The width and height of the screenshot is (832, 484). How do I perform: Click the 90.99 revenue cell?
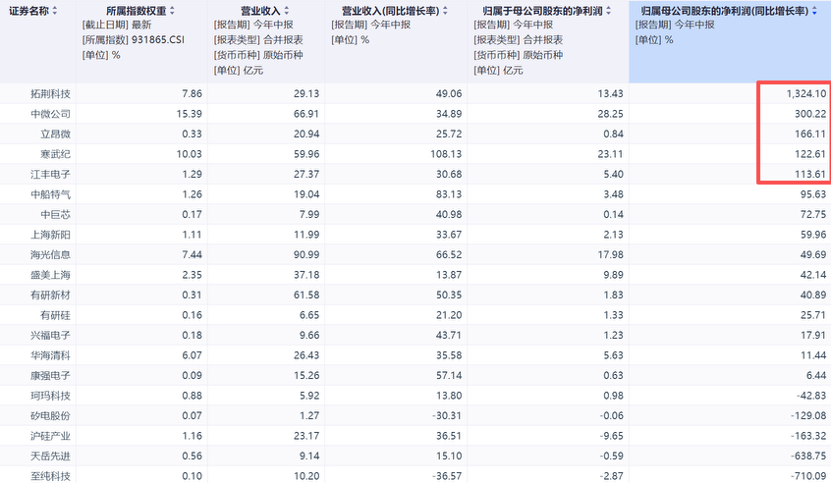coord(307,255)
